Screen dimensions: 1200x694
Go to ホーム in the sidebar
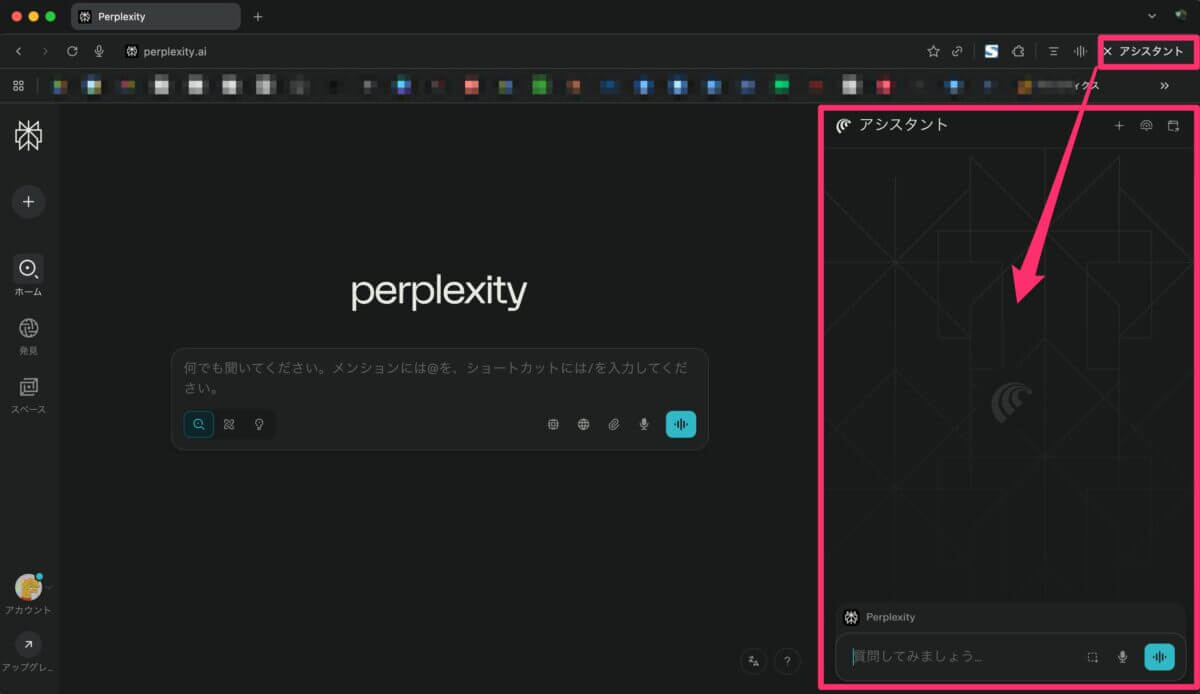pos(28,276)
